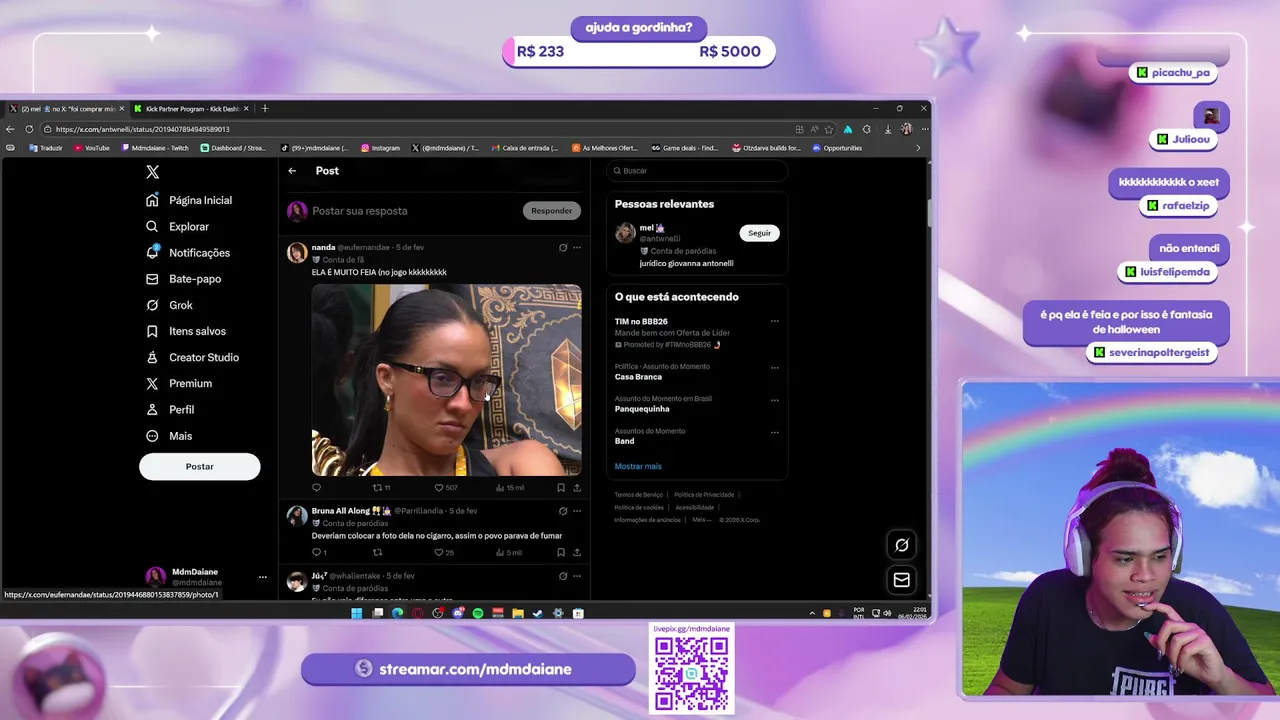Open Explorar search page
The width and height of the screenshot is (1280, 720).
178,227
